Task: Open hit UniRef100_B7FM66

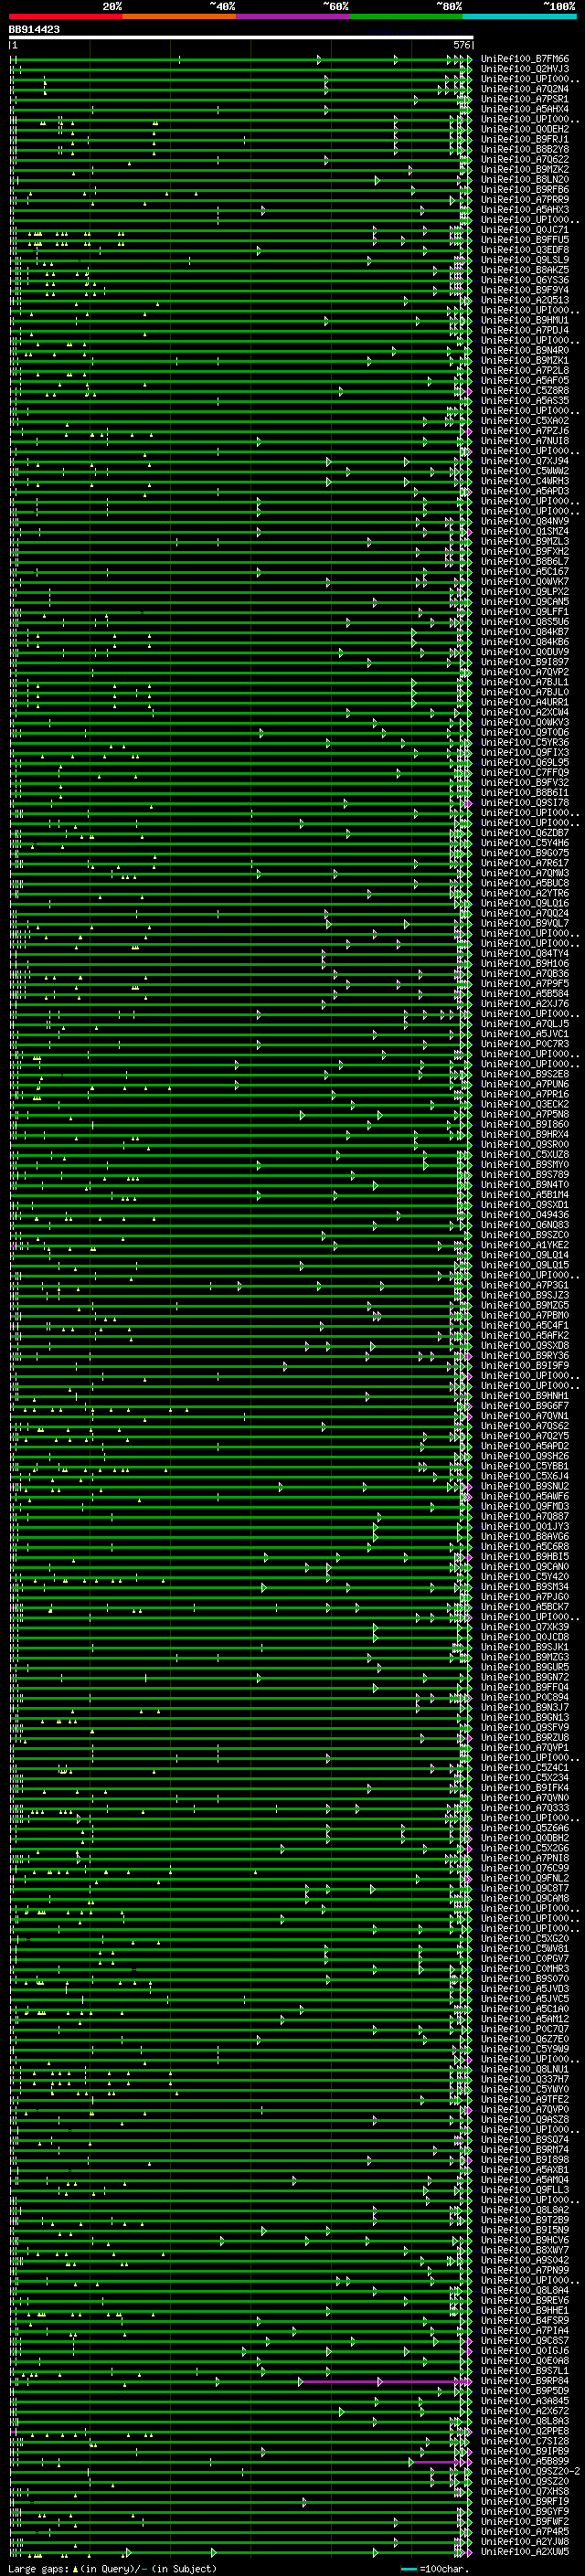Action: (524, 59)
